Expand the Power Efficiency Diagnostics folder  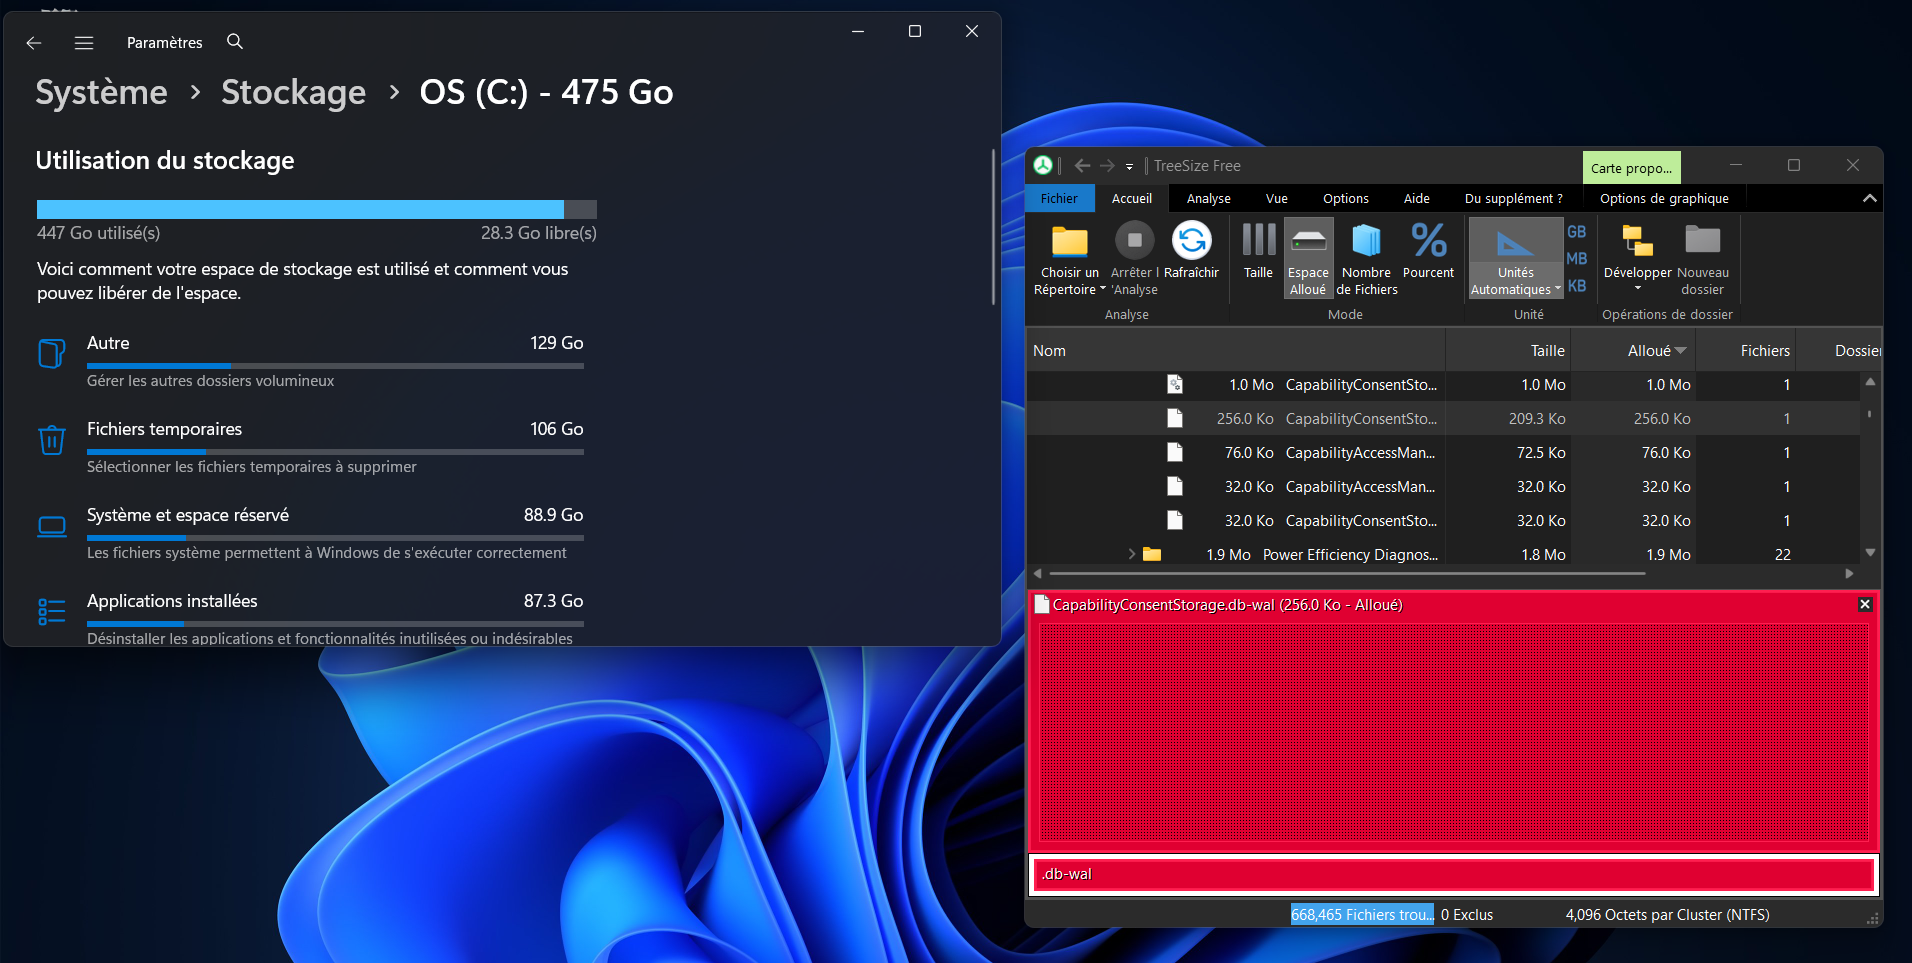click(x=1132, y=554)
